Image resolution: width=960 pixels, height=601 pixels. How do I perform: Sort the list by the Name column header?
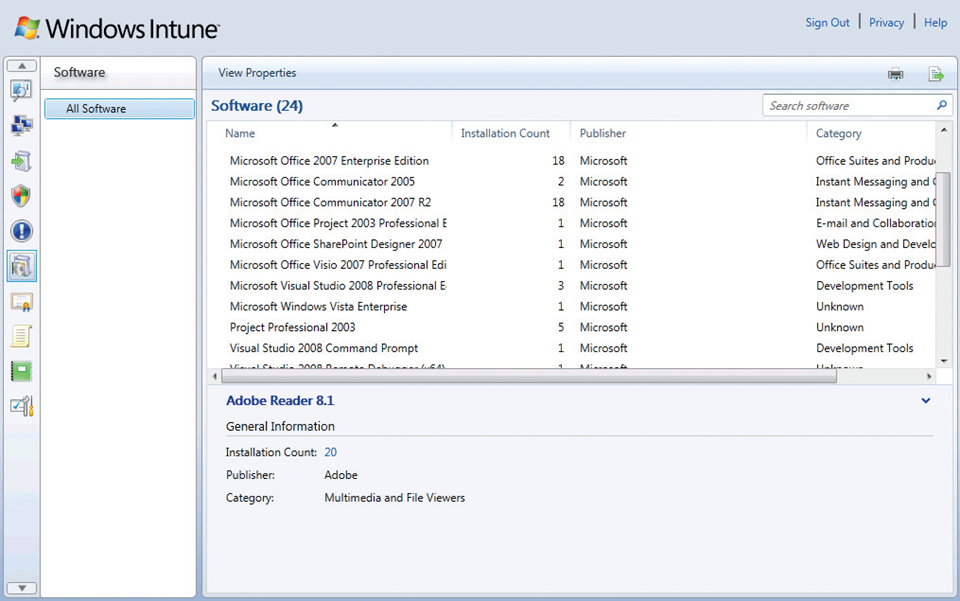click(240, 133)
